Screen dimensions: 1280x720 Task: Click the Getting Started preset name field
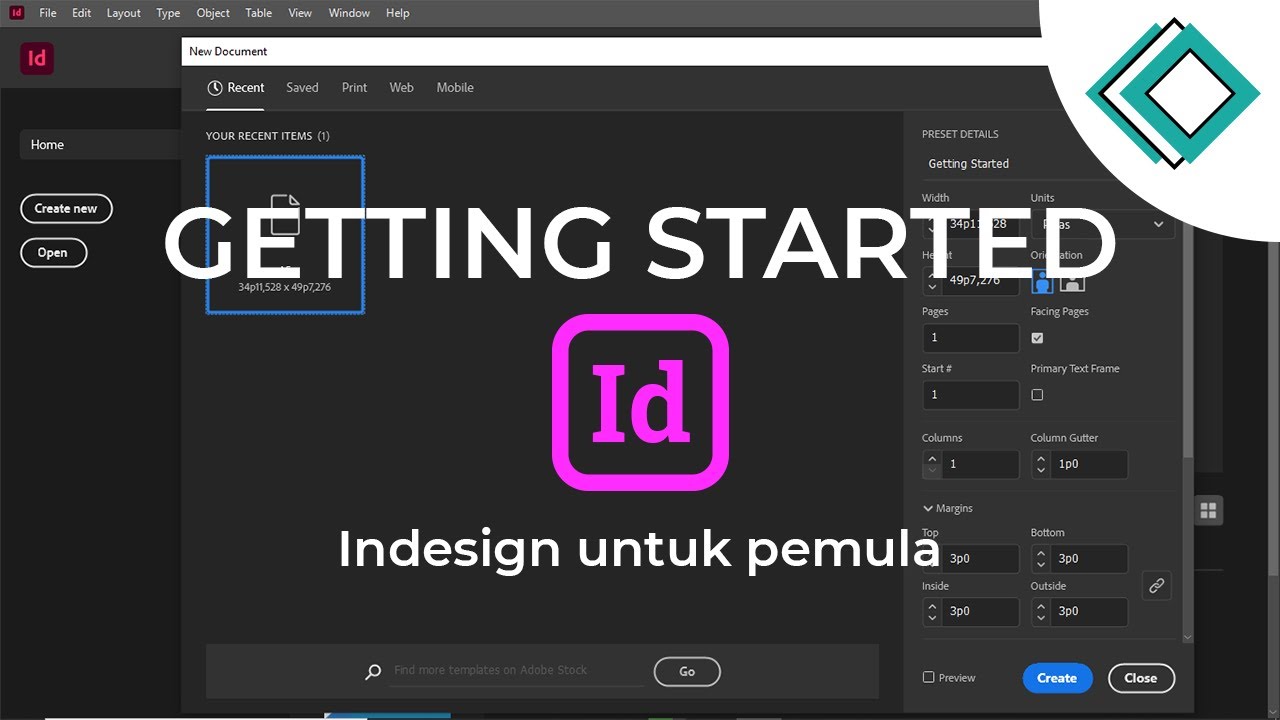[x=1050, y=164]
